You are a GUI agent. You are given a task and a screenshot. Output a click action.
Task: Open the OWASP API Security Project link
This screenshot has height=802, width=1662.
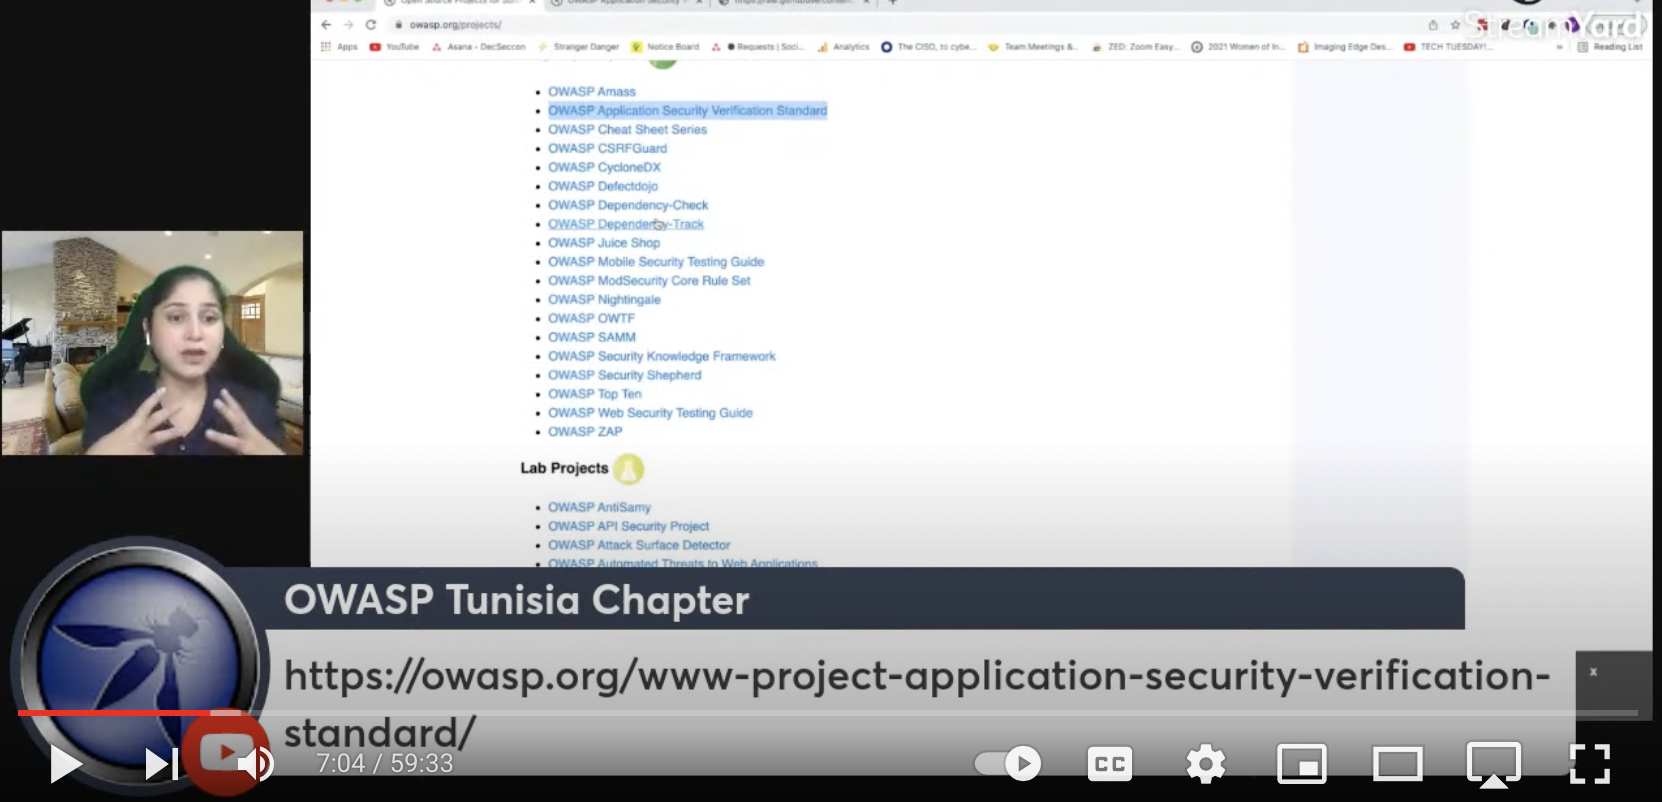tap(629, 527)
